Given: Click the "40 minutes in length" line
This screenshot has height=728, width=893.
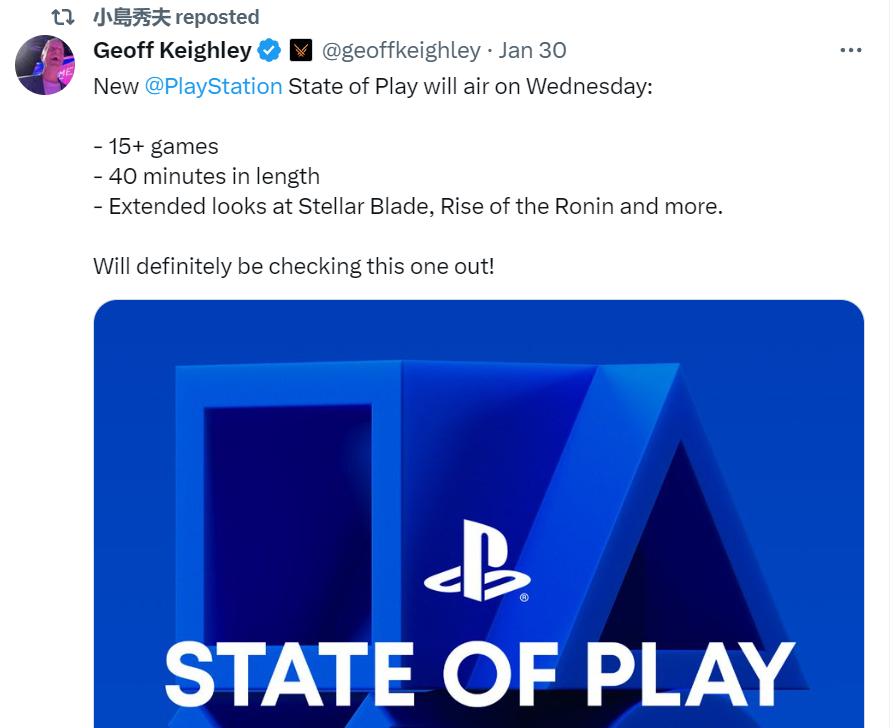Looking at the screenshot, I should point(206,177).
